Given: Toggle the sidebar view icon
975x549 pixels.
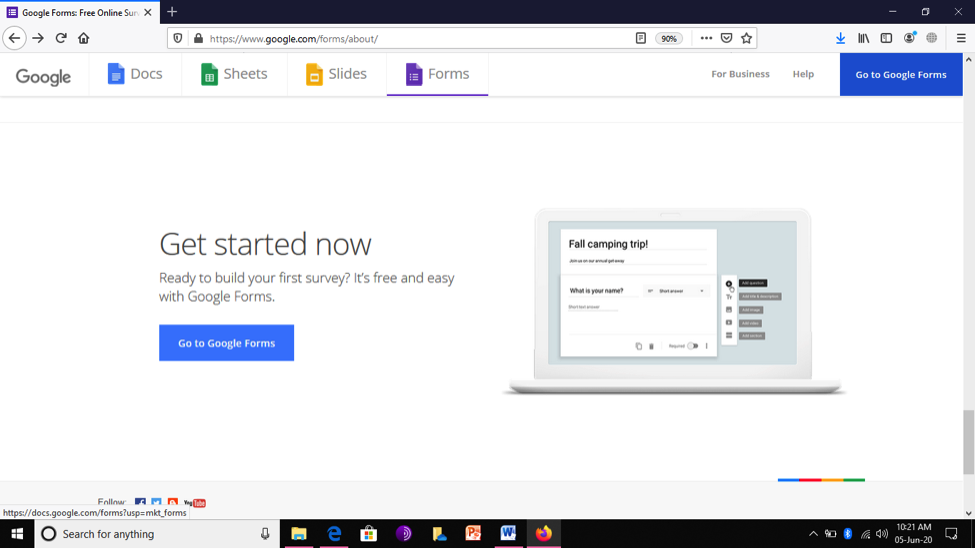Looking at the screenshot, I should point(886,39).
